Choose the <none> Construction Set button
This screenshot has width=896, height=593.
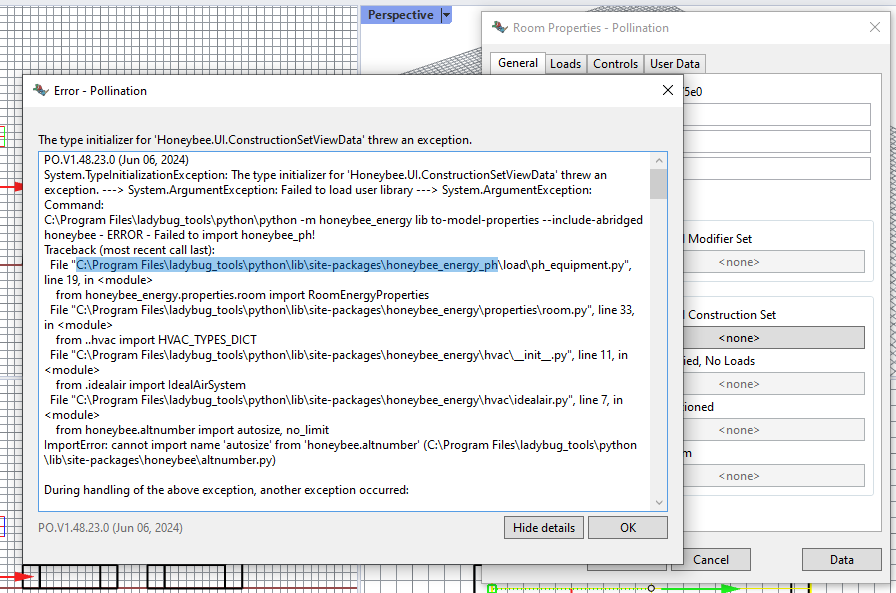[774, 338]
